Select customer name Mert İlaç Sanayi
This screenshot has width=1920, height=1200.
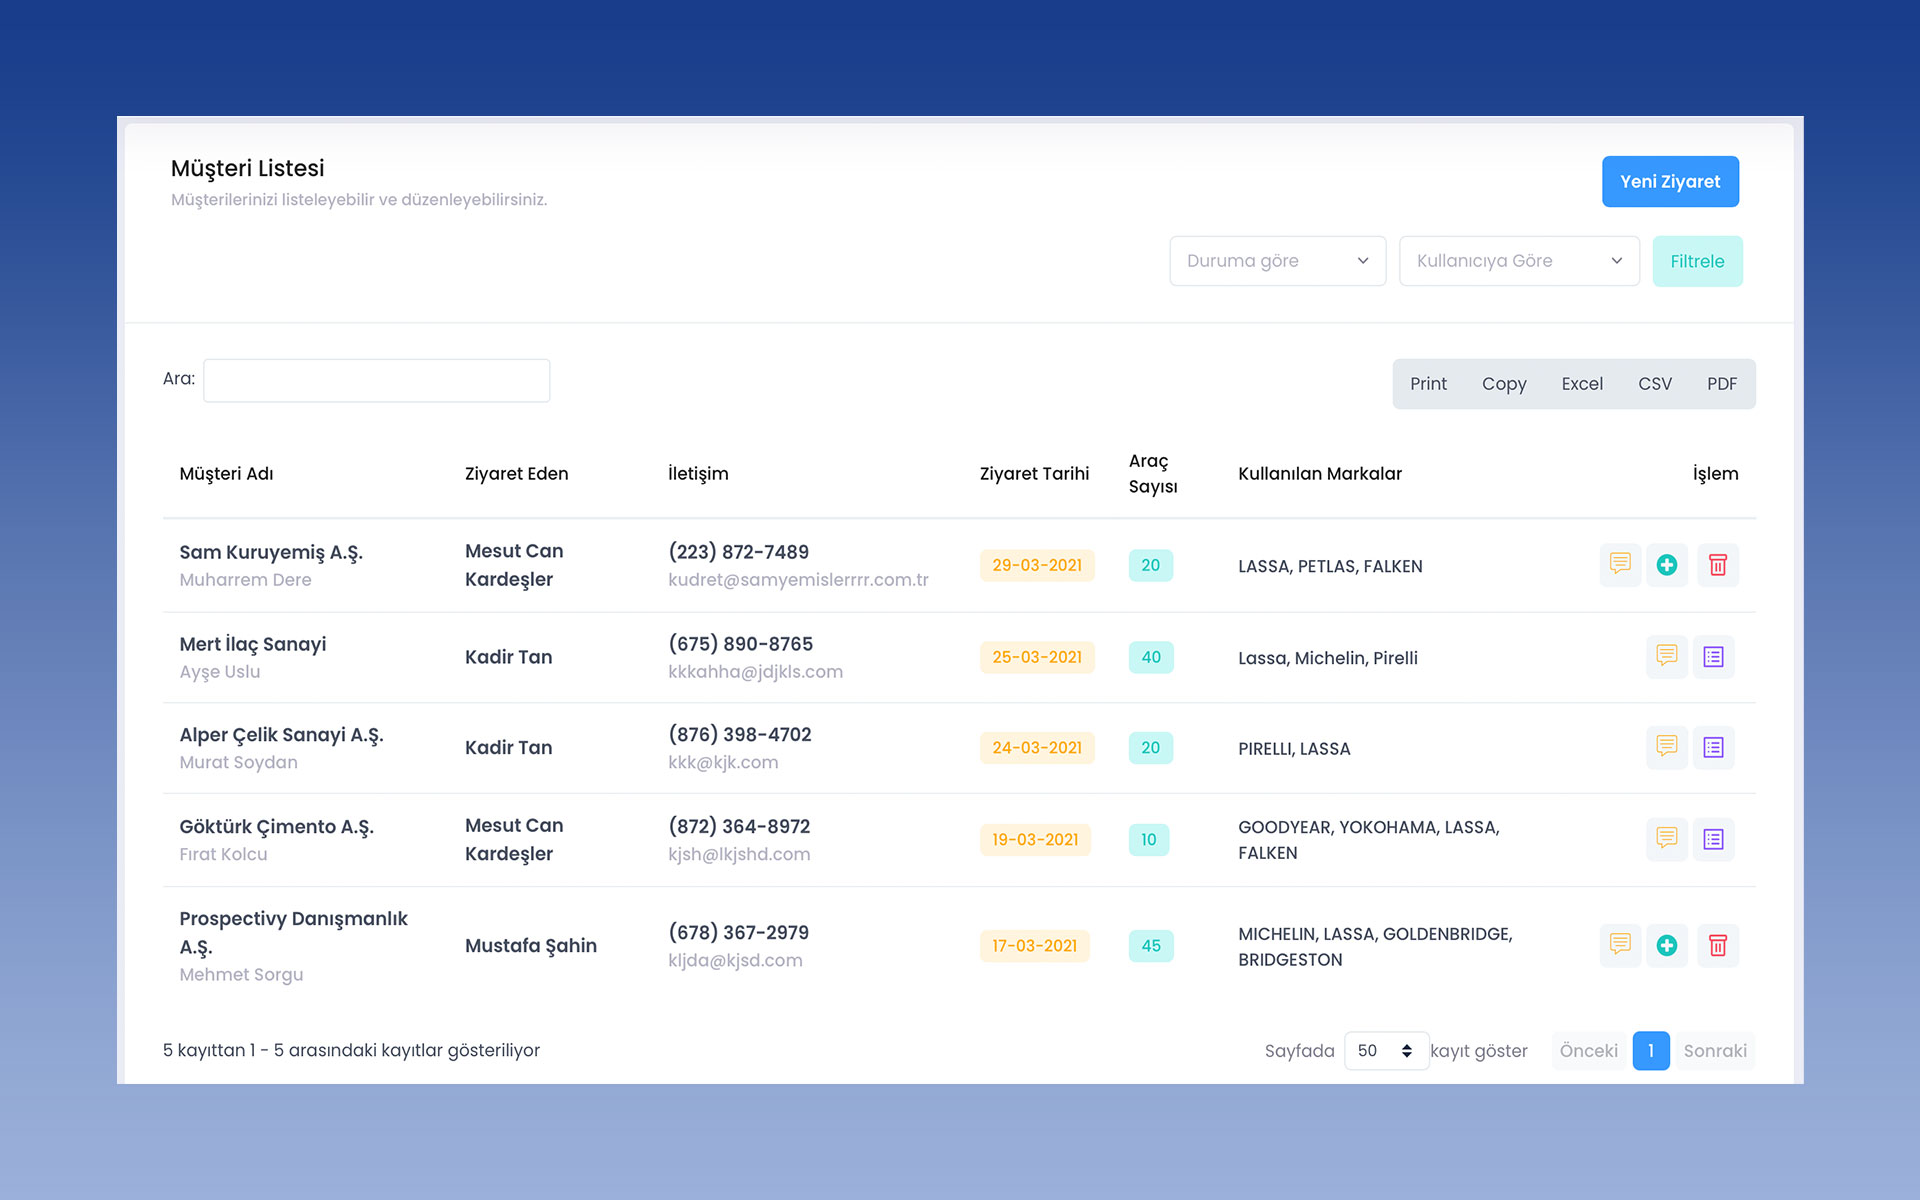pos(253,644)
